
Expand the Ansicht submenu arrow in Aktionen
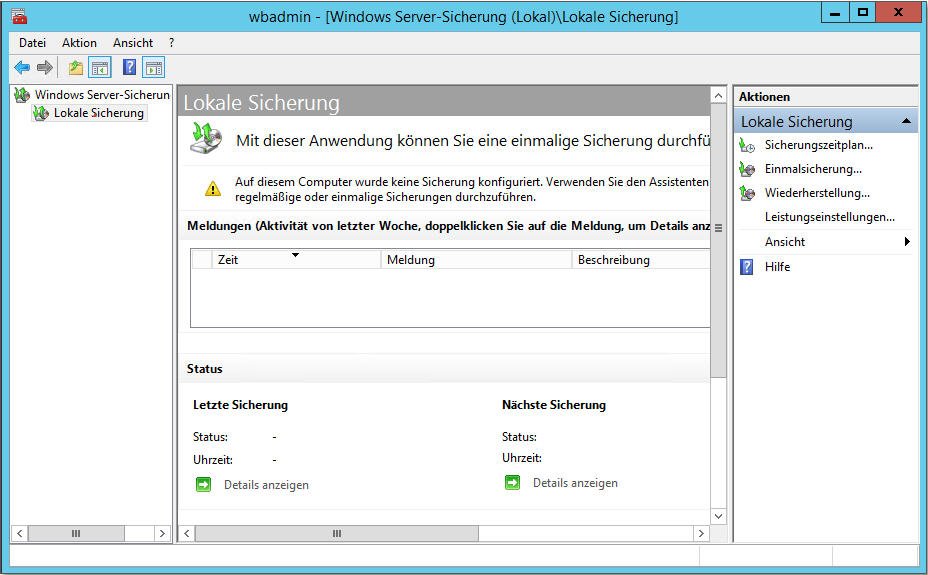click(907, 241)
